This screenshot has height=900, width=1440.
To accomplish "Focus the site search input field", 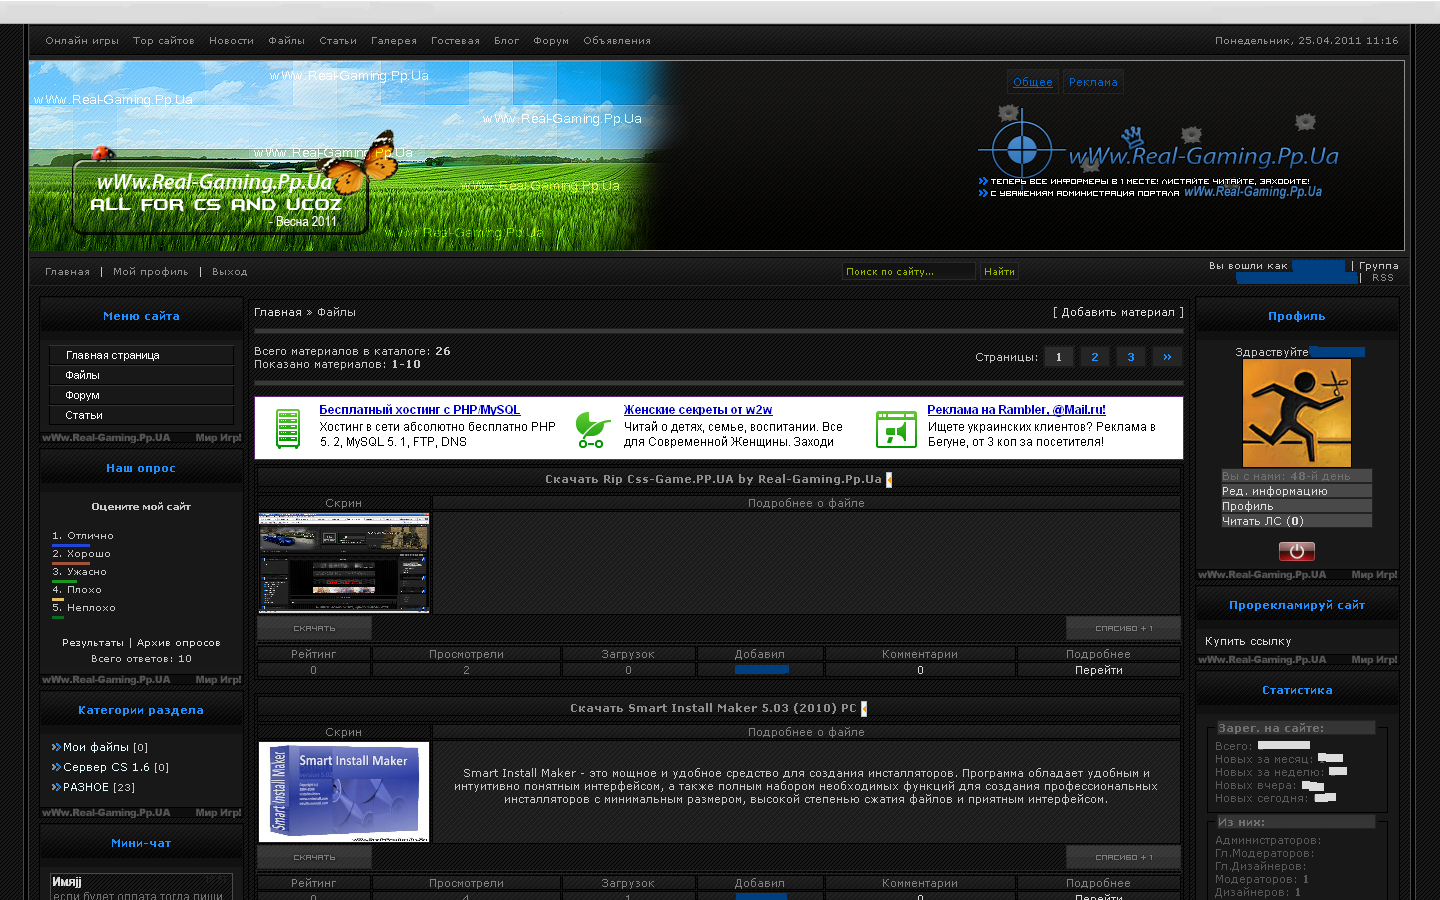I will click(908, 271).
